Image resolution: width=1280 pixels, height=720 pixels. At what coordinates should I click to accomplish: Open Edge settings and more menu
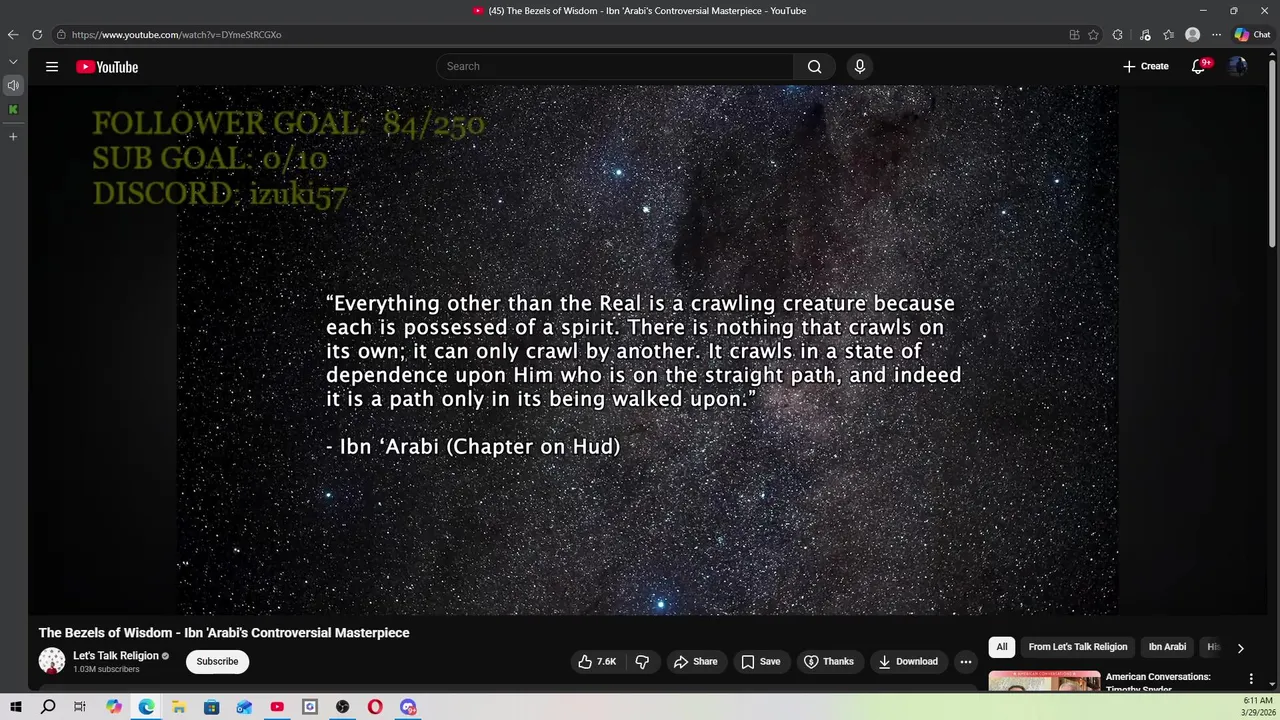[x=1216, y=35]
